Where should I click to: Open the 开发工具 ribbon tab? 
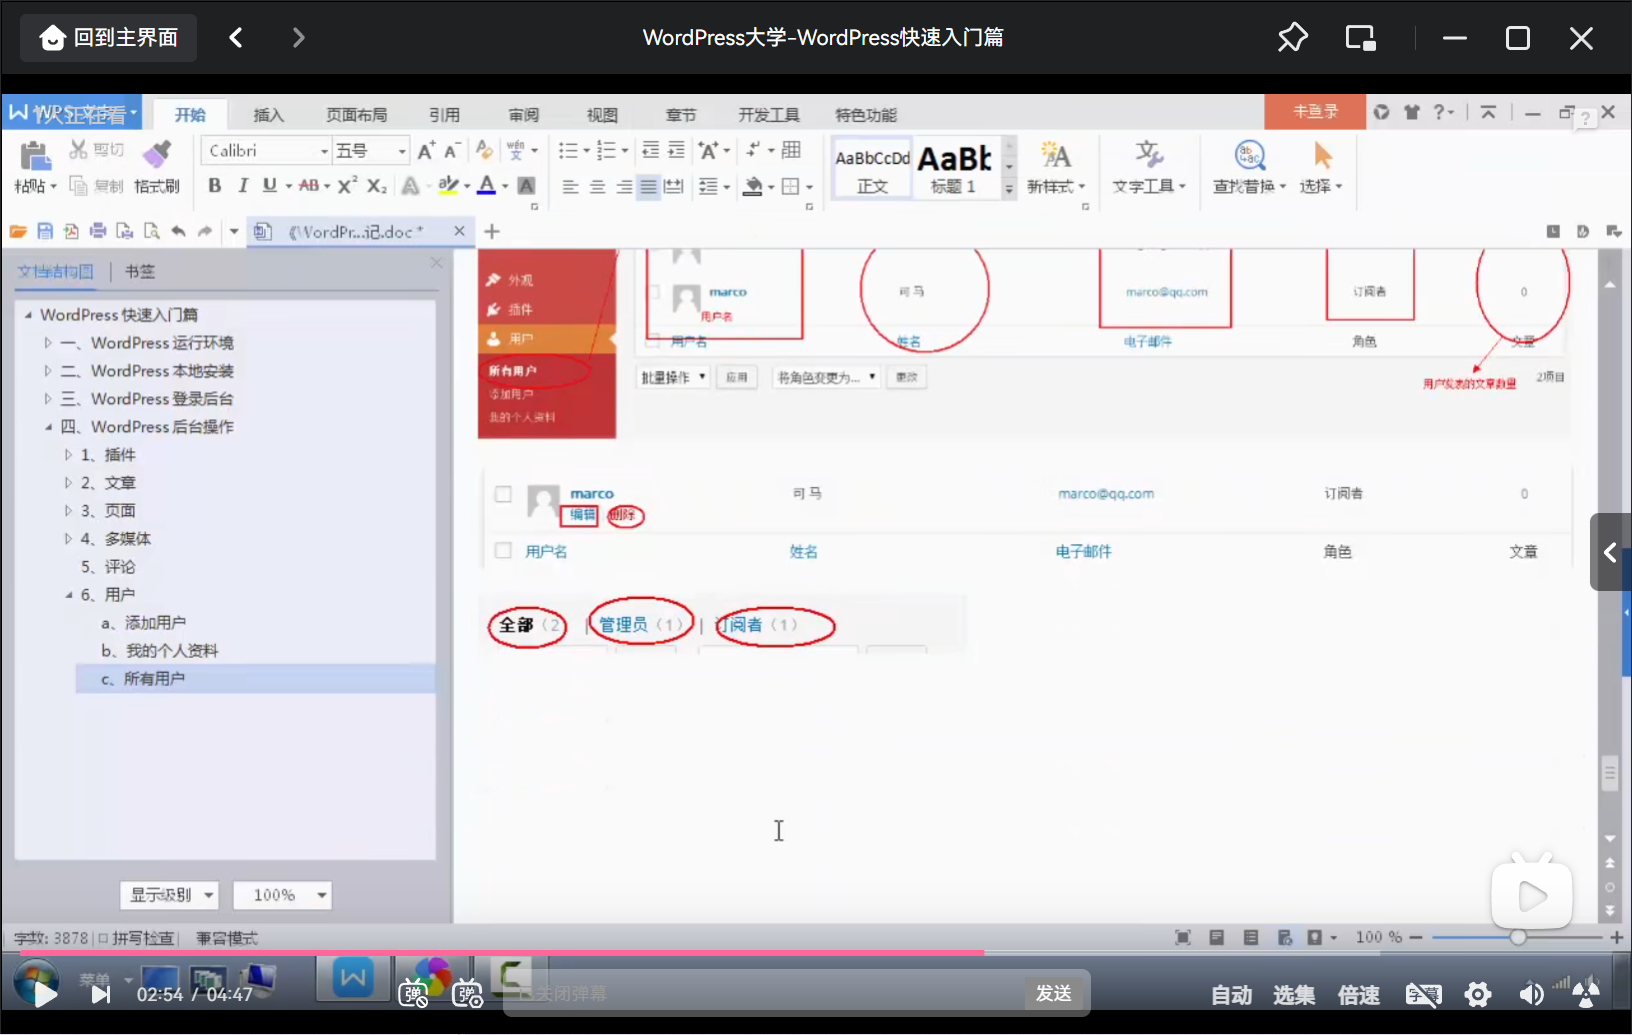pyautogui.click(x=769, y=115)
